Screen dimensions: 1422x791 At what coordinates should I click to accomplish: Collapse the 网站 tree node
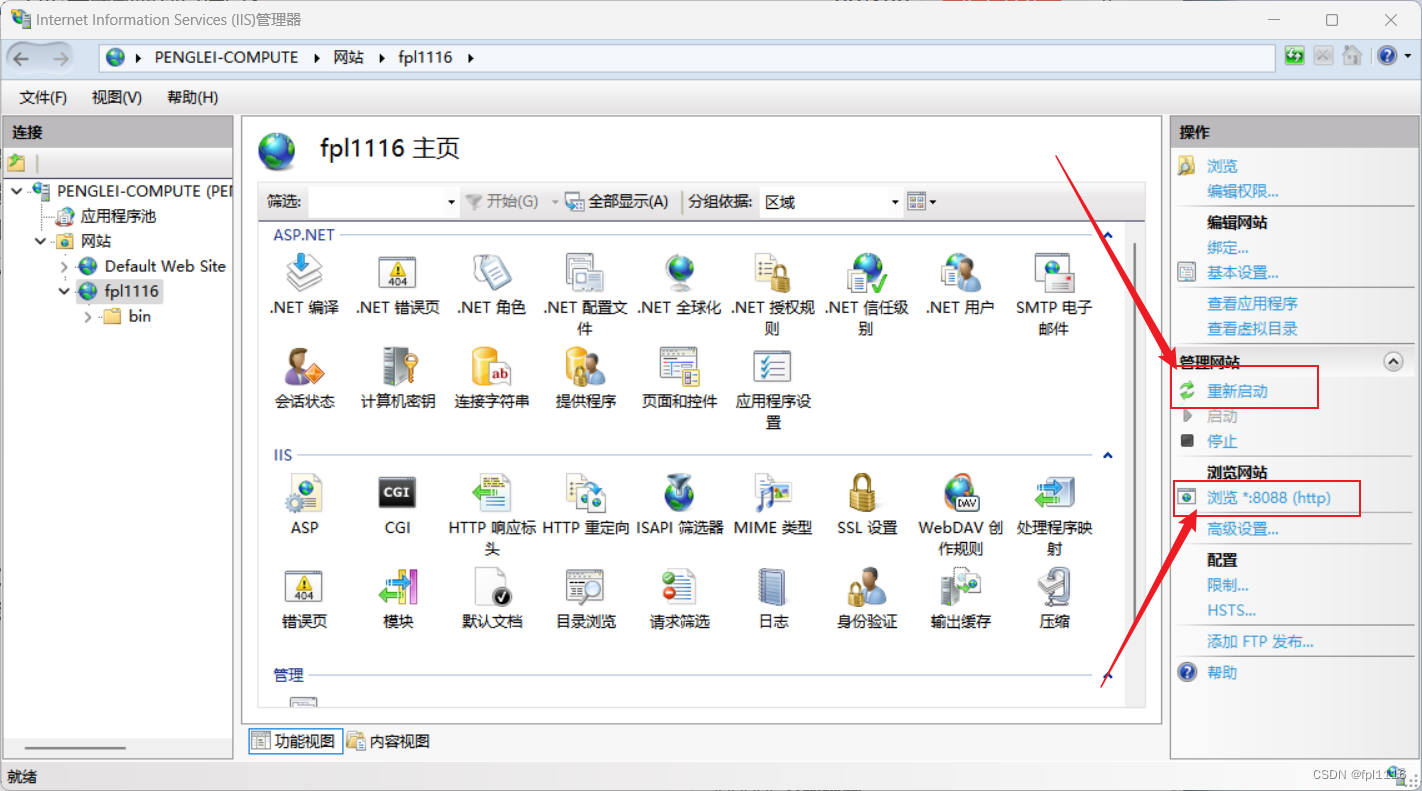[41, 241]
